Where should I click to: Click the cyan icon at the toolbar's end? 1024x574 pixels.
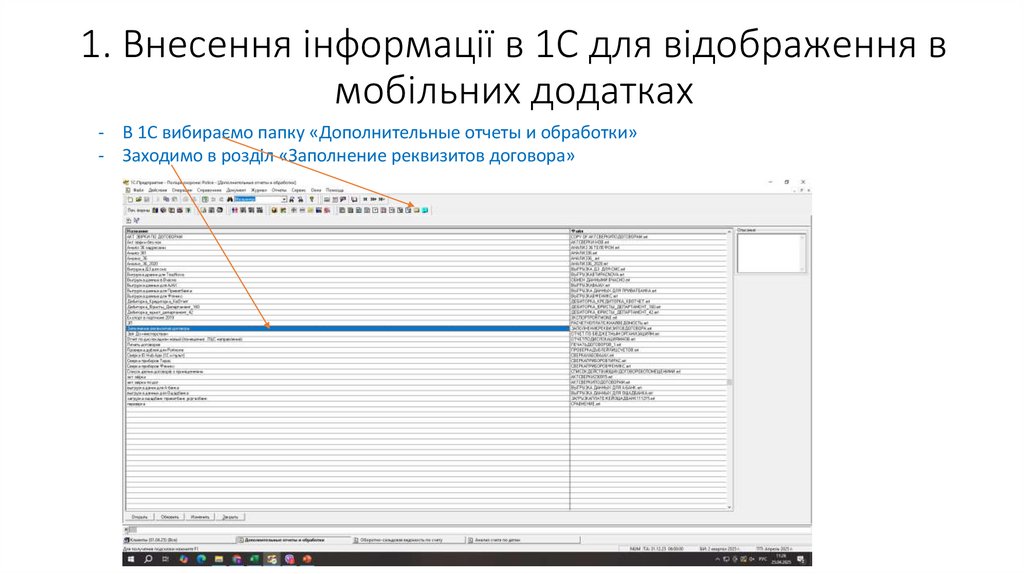tap(424, 210)
